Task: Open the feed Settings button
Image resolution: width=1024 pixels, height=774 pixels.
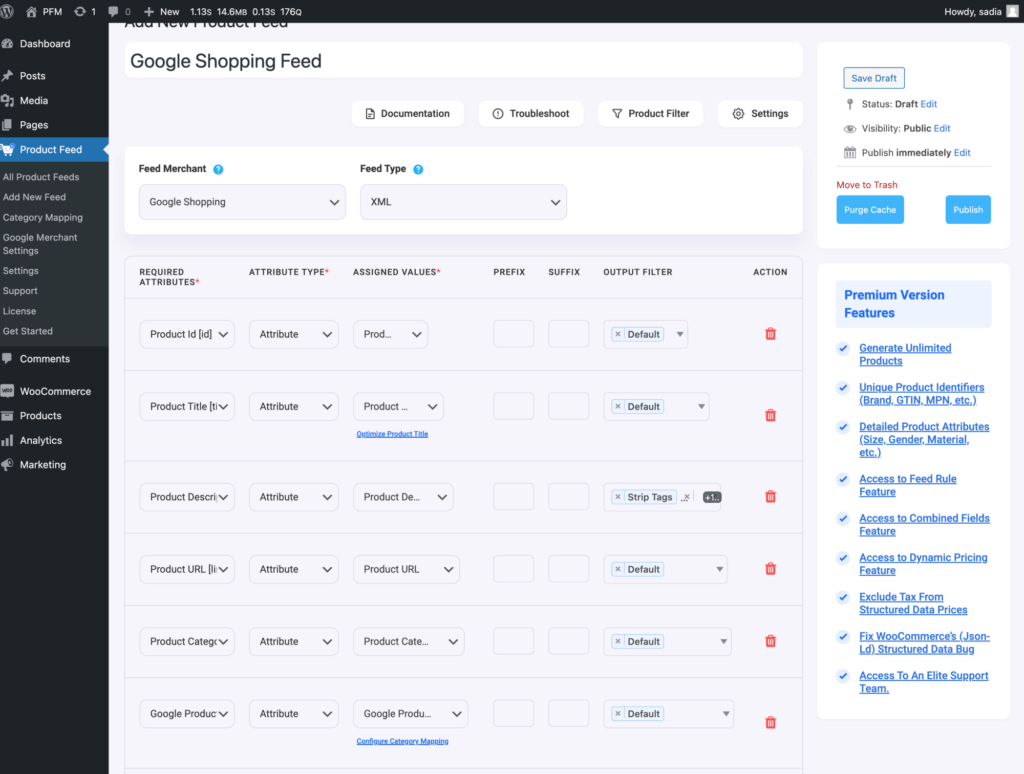Action: (760, 114)
